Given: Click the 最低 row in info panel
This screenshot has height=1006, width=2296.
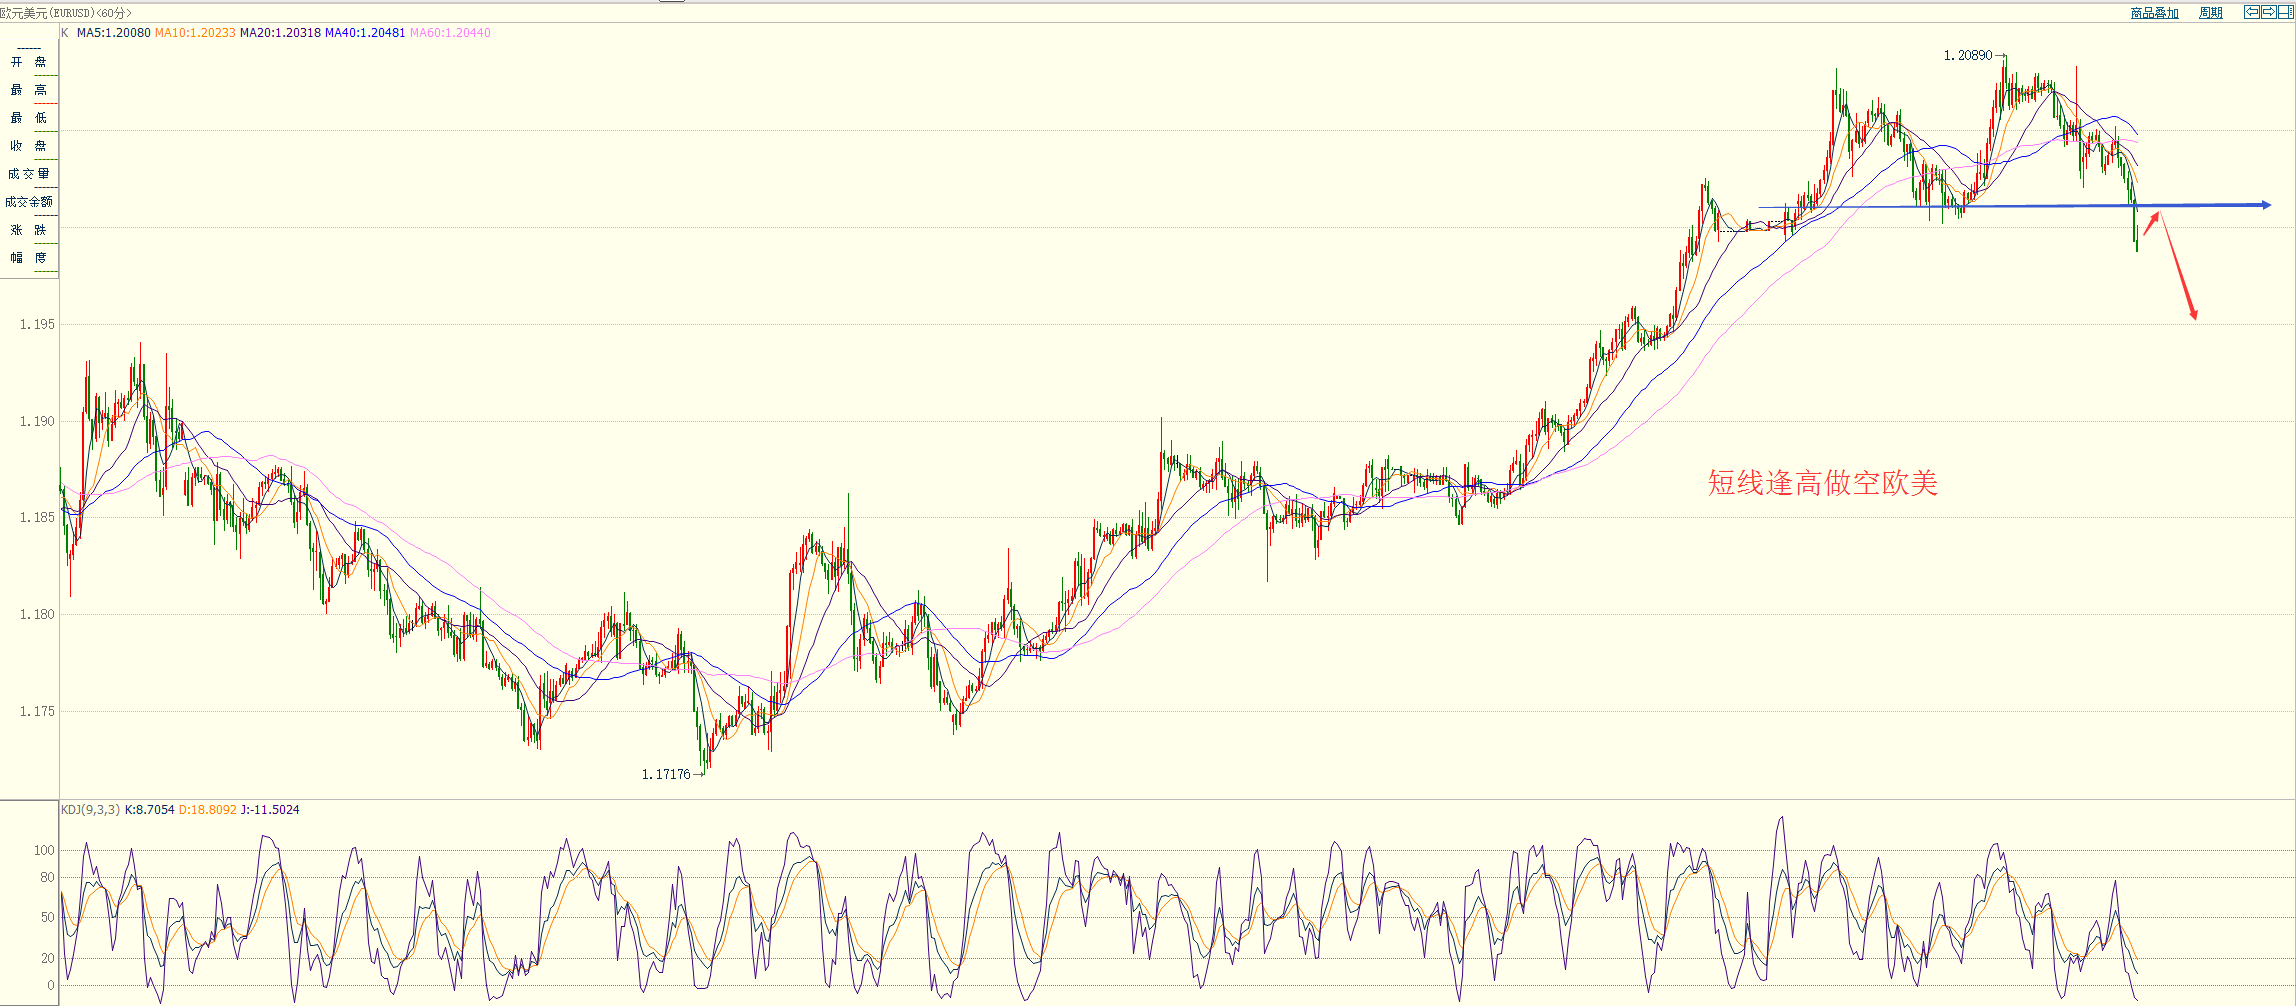Looking at the screenshot, I should (x=29, y=118).
